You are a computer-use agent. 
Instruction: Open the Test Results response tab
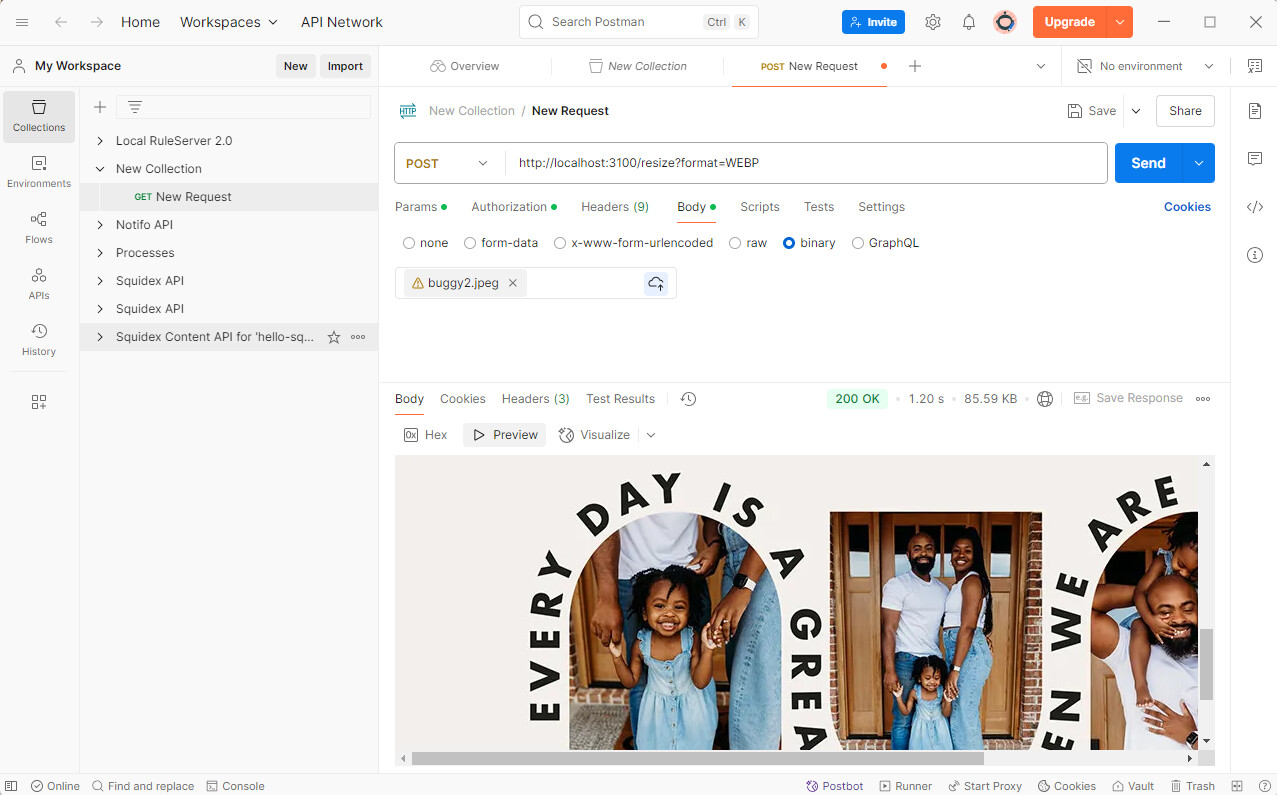coord(620,399)
